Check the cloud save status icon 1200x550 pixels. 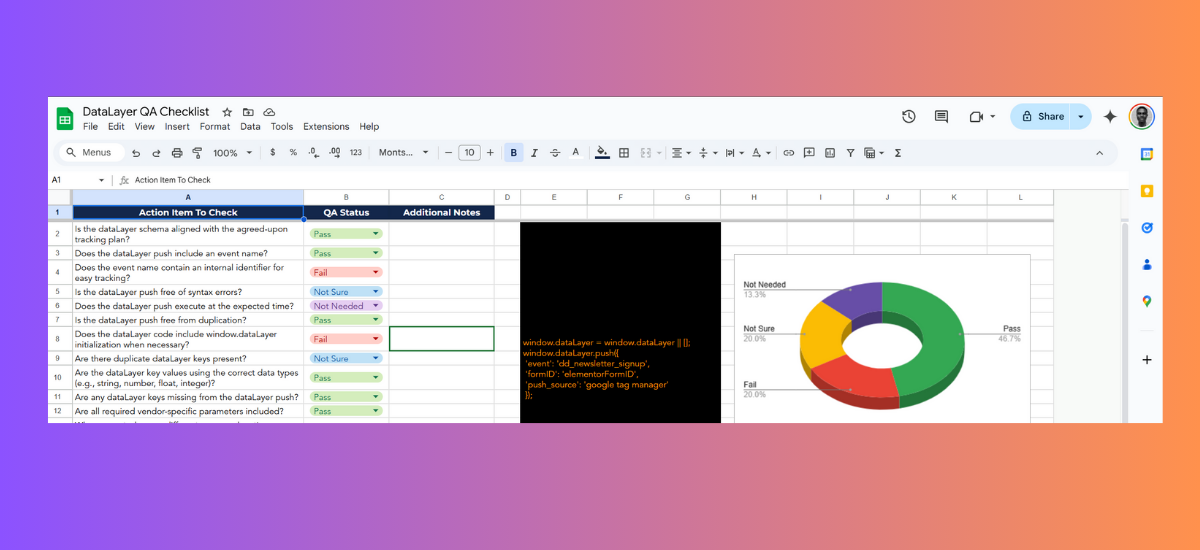click(269, 113)
